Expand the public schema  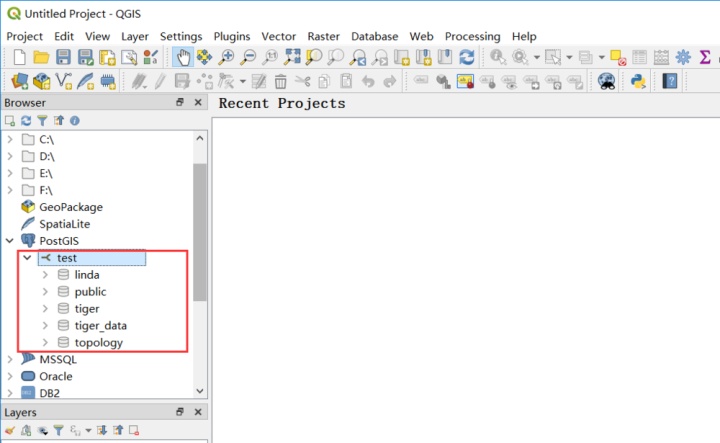point(45,292)
